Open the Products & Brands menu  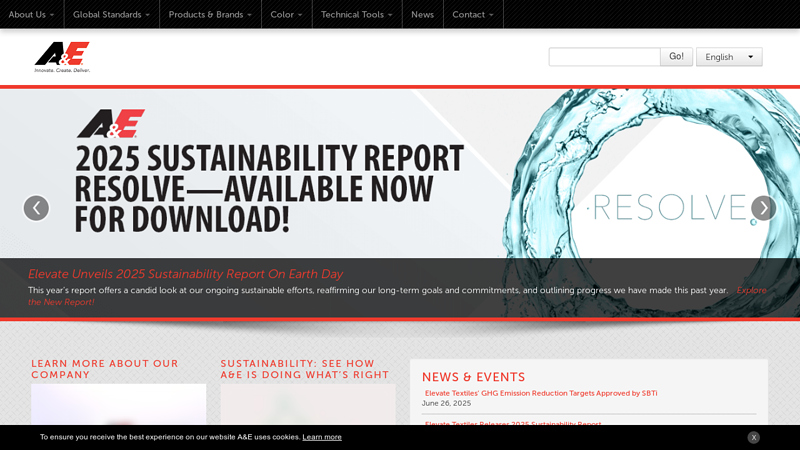pos(210,14)
